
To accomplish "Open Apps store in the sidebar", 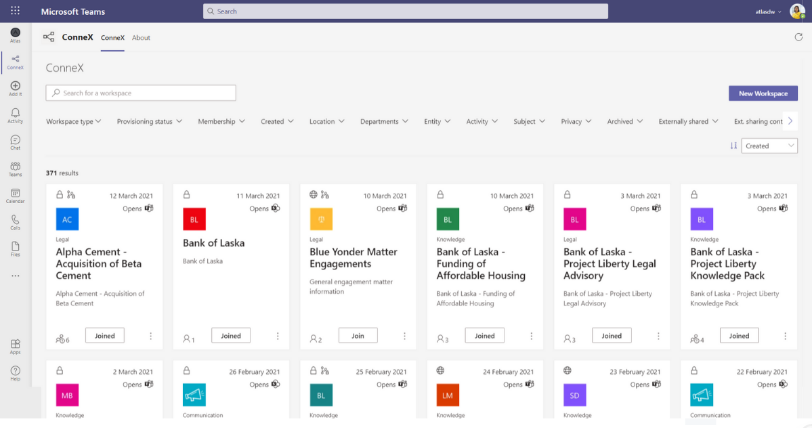I will coord(15,347).
